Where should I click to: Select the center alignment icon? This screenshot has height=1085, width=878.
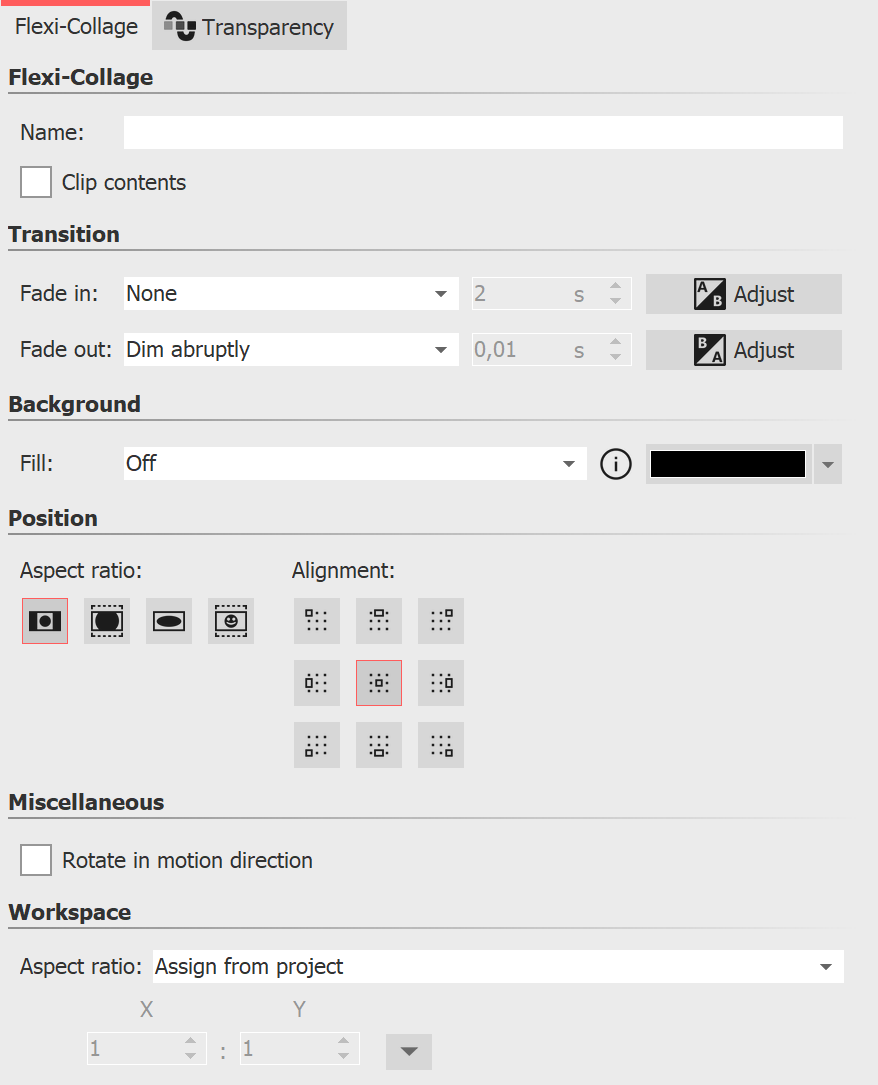click(379, 683)
